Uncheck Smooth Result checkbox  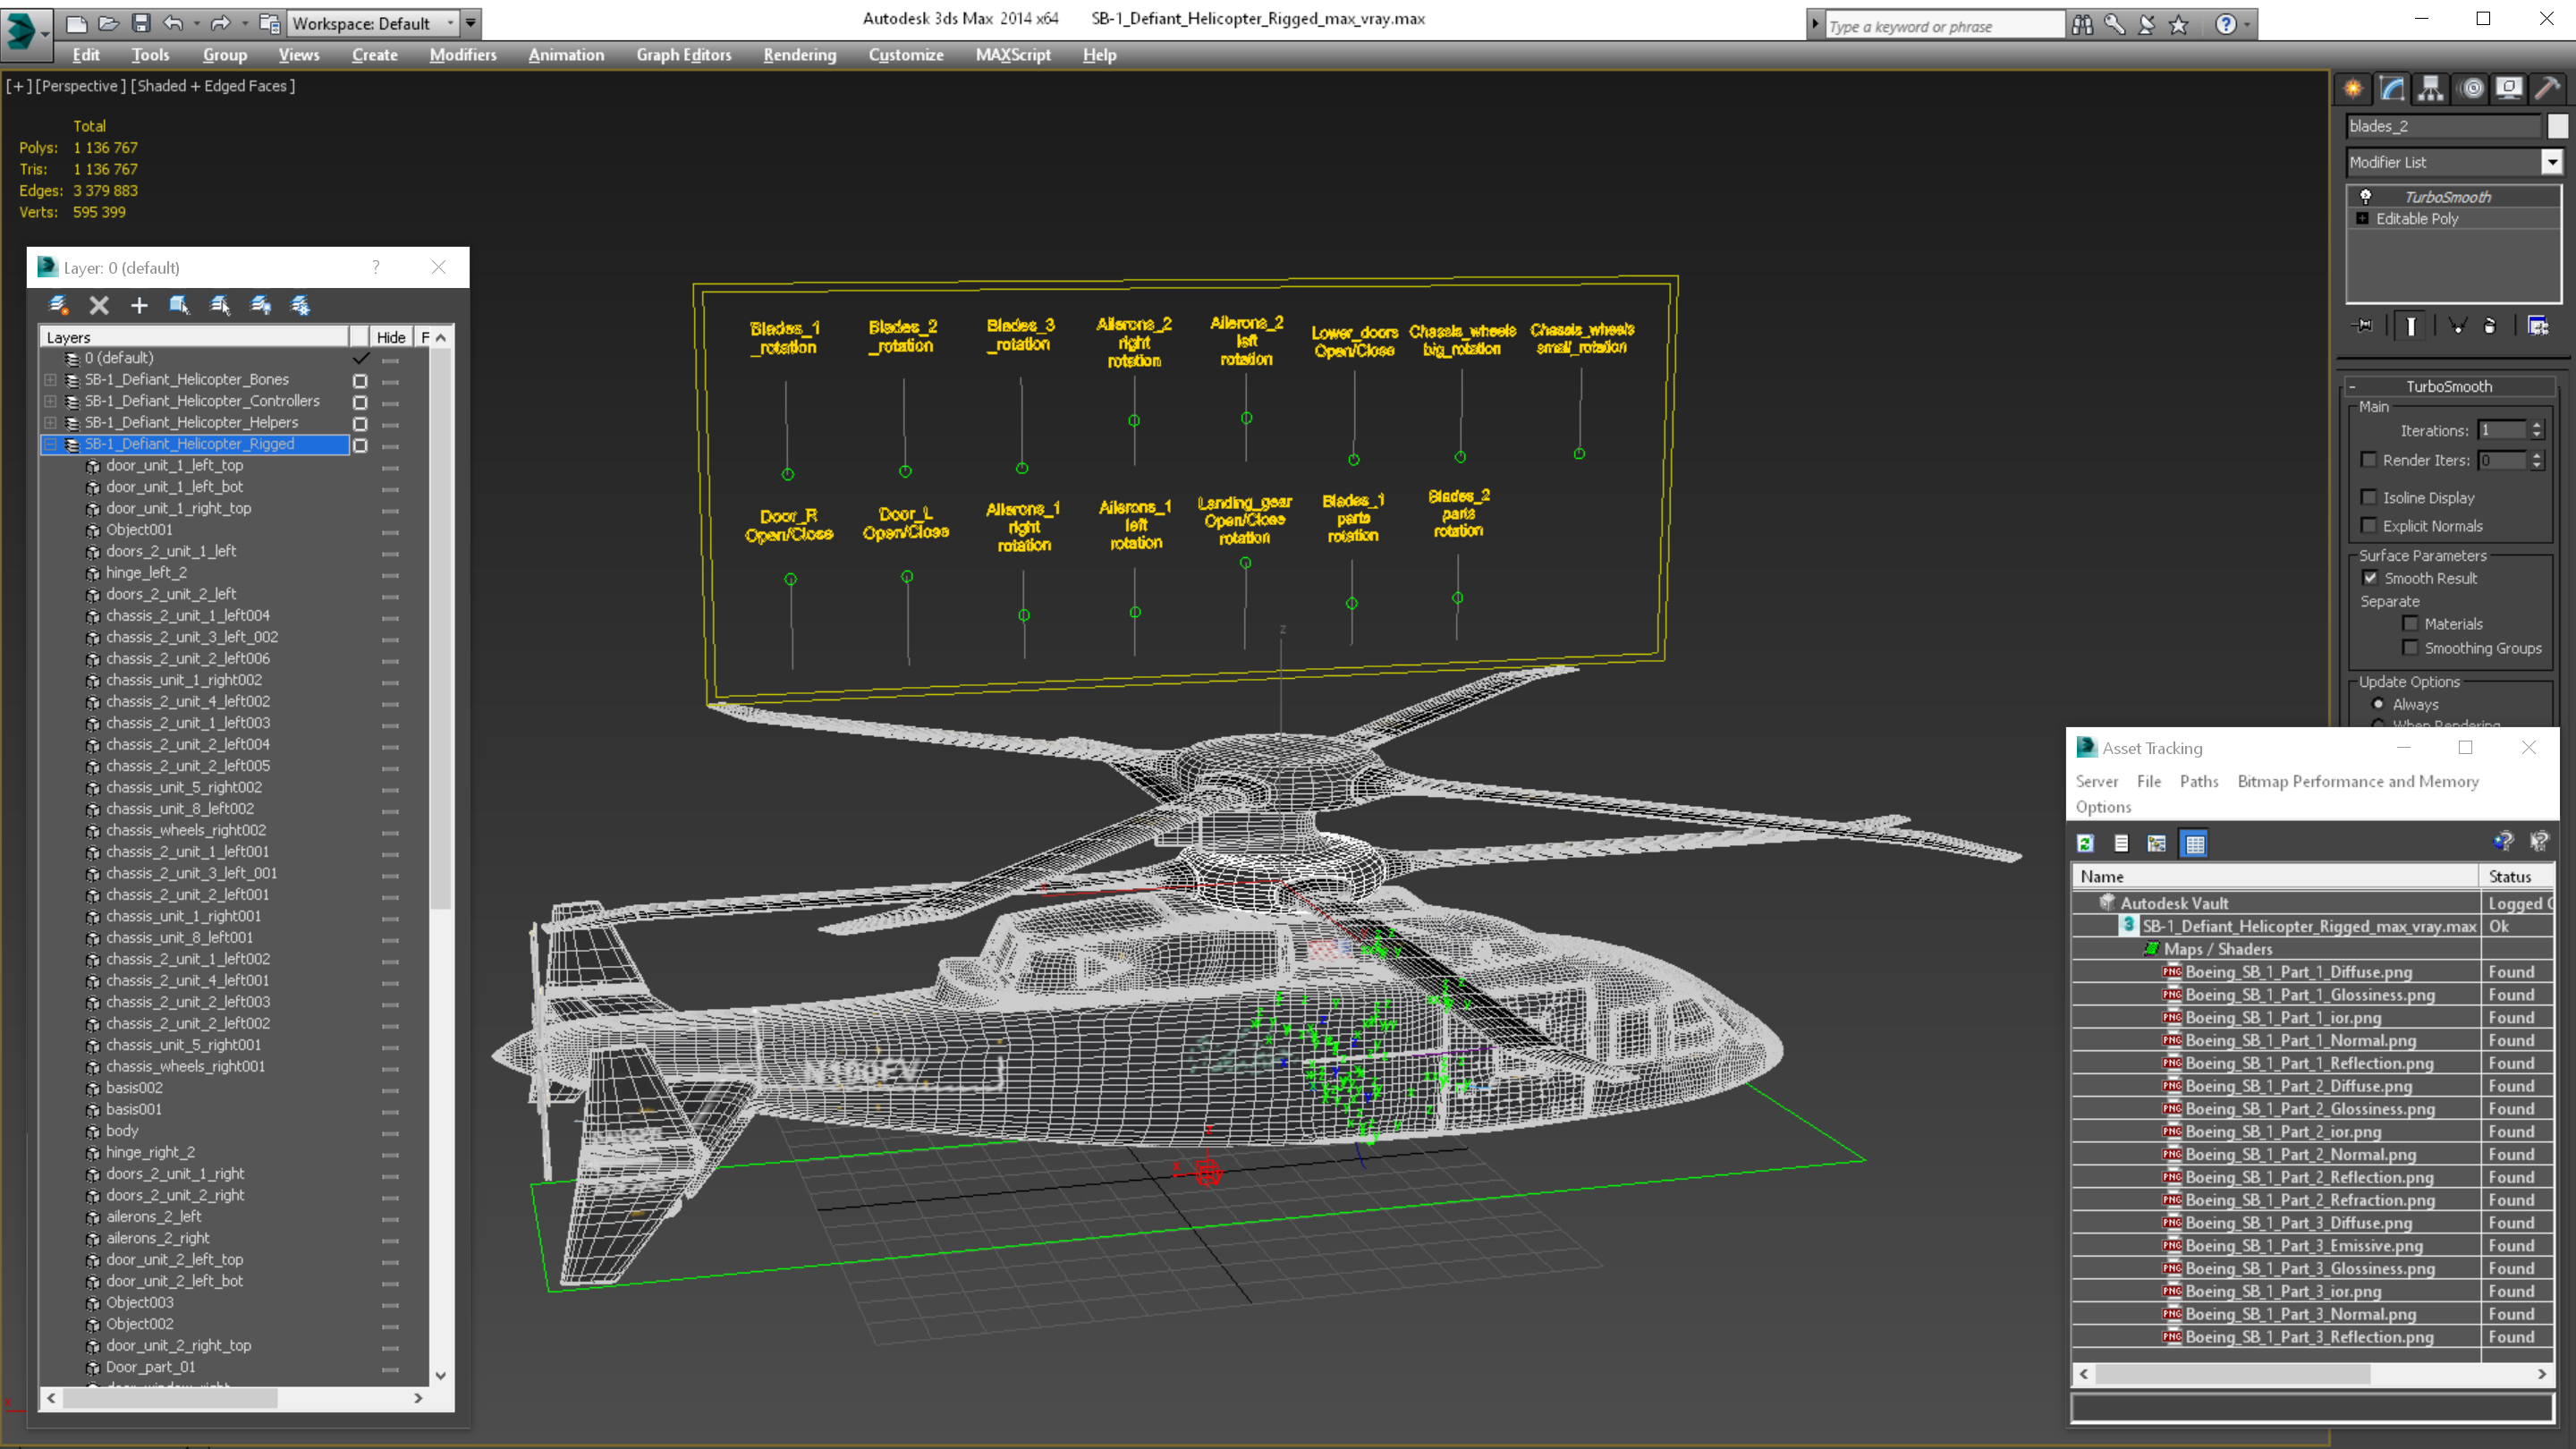[2370, 578]
